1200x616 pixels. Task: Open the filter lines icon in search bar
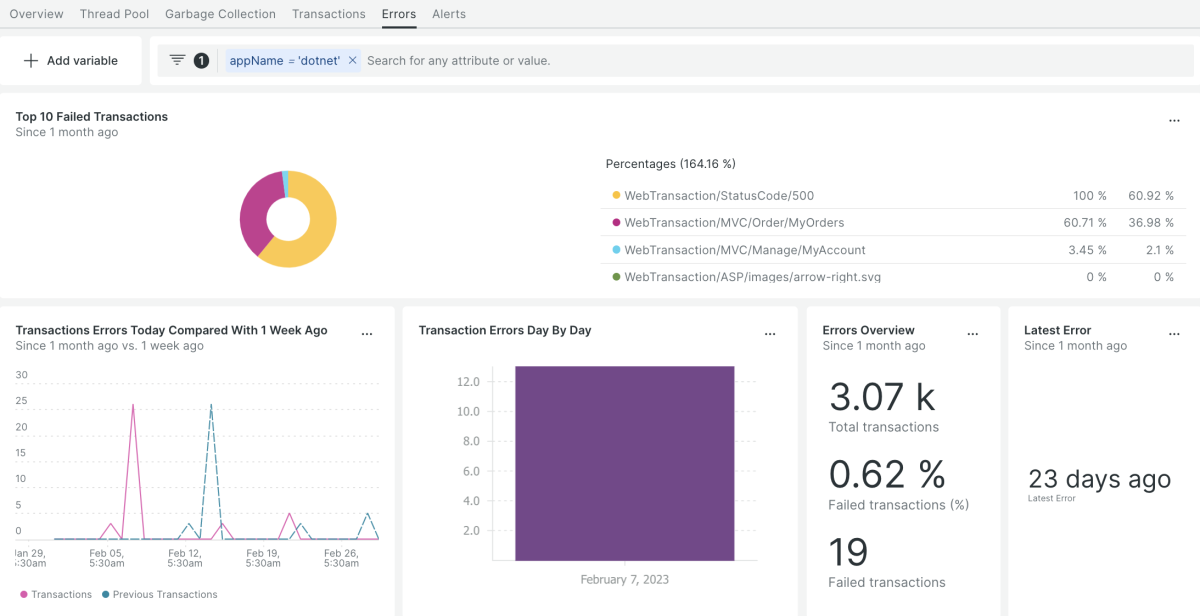point(177,60)
